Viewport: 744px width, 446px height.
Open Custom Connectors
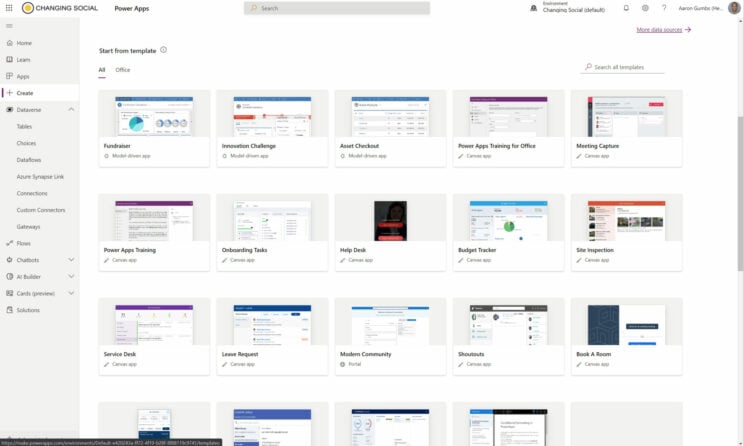41,210
